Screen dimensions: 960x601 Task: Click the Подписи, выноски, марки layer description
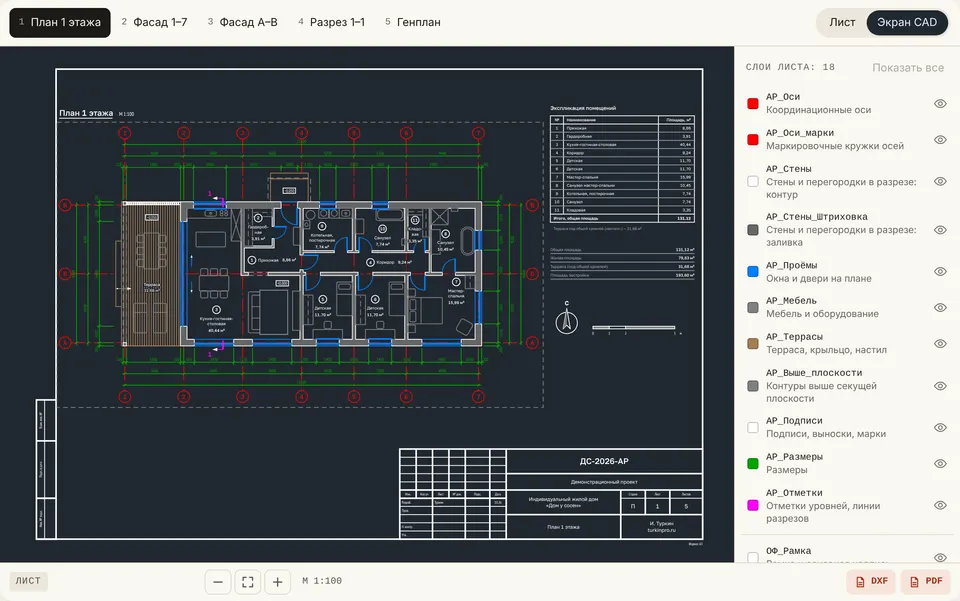pyautogui.click(x=826, y=434)
